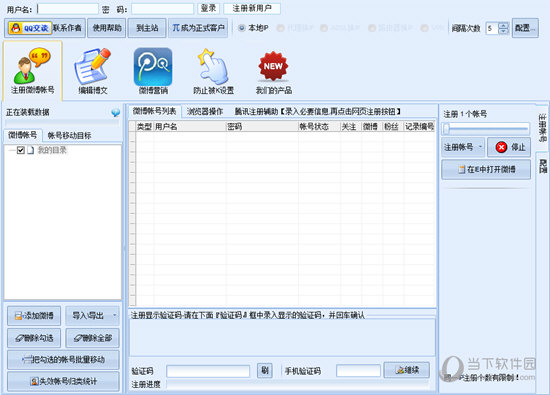Image resolution: width=550 pixels, height=395 pixels.
Task: Click the 用户名 column header
Action: [x=190, y=127]
